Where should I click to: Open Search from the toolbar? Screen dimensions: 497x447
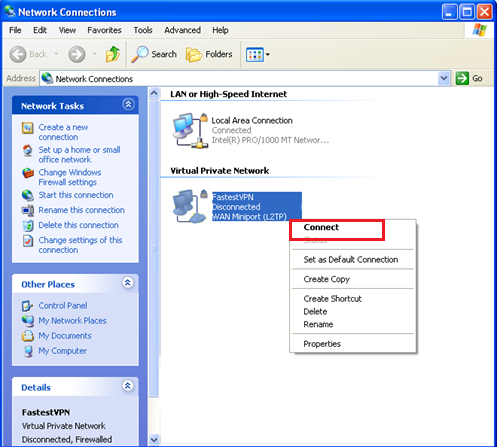[154, 54]
